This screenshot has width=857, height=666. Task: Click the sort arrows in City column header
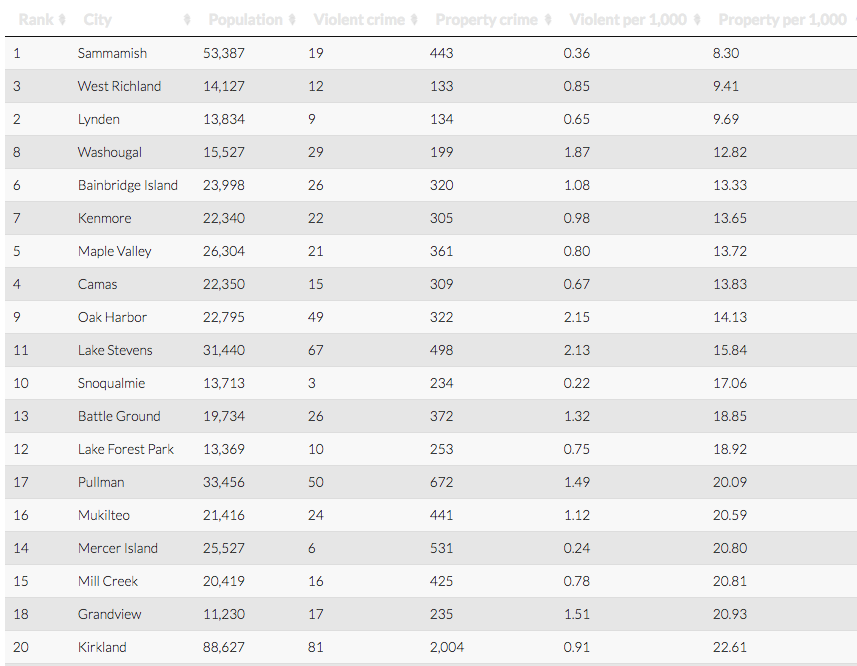[188, 20]
